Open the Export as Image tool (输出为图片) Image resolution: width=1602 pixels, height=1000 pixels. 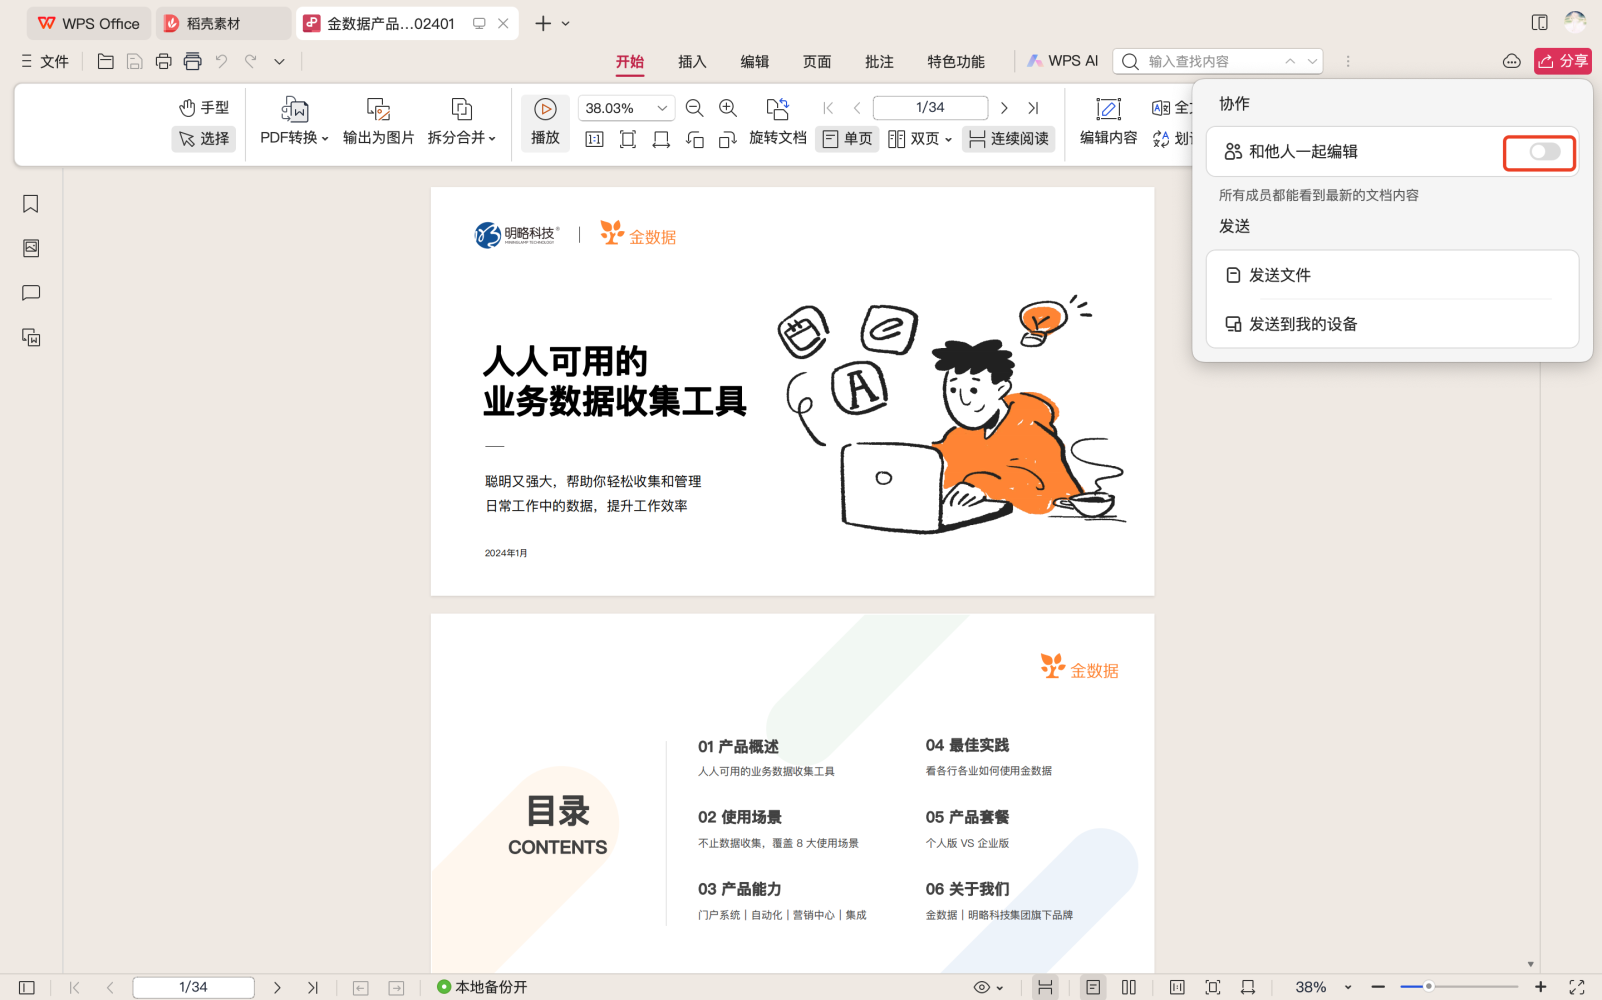pyautogui.click(x=378, y=122)
